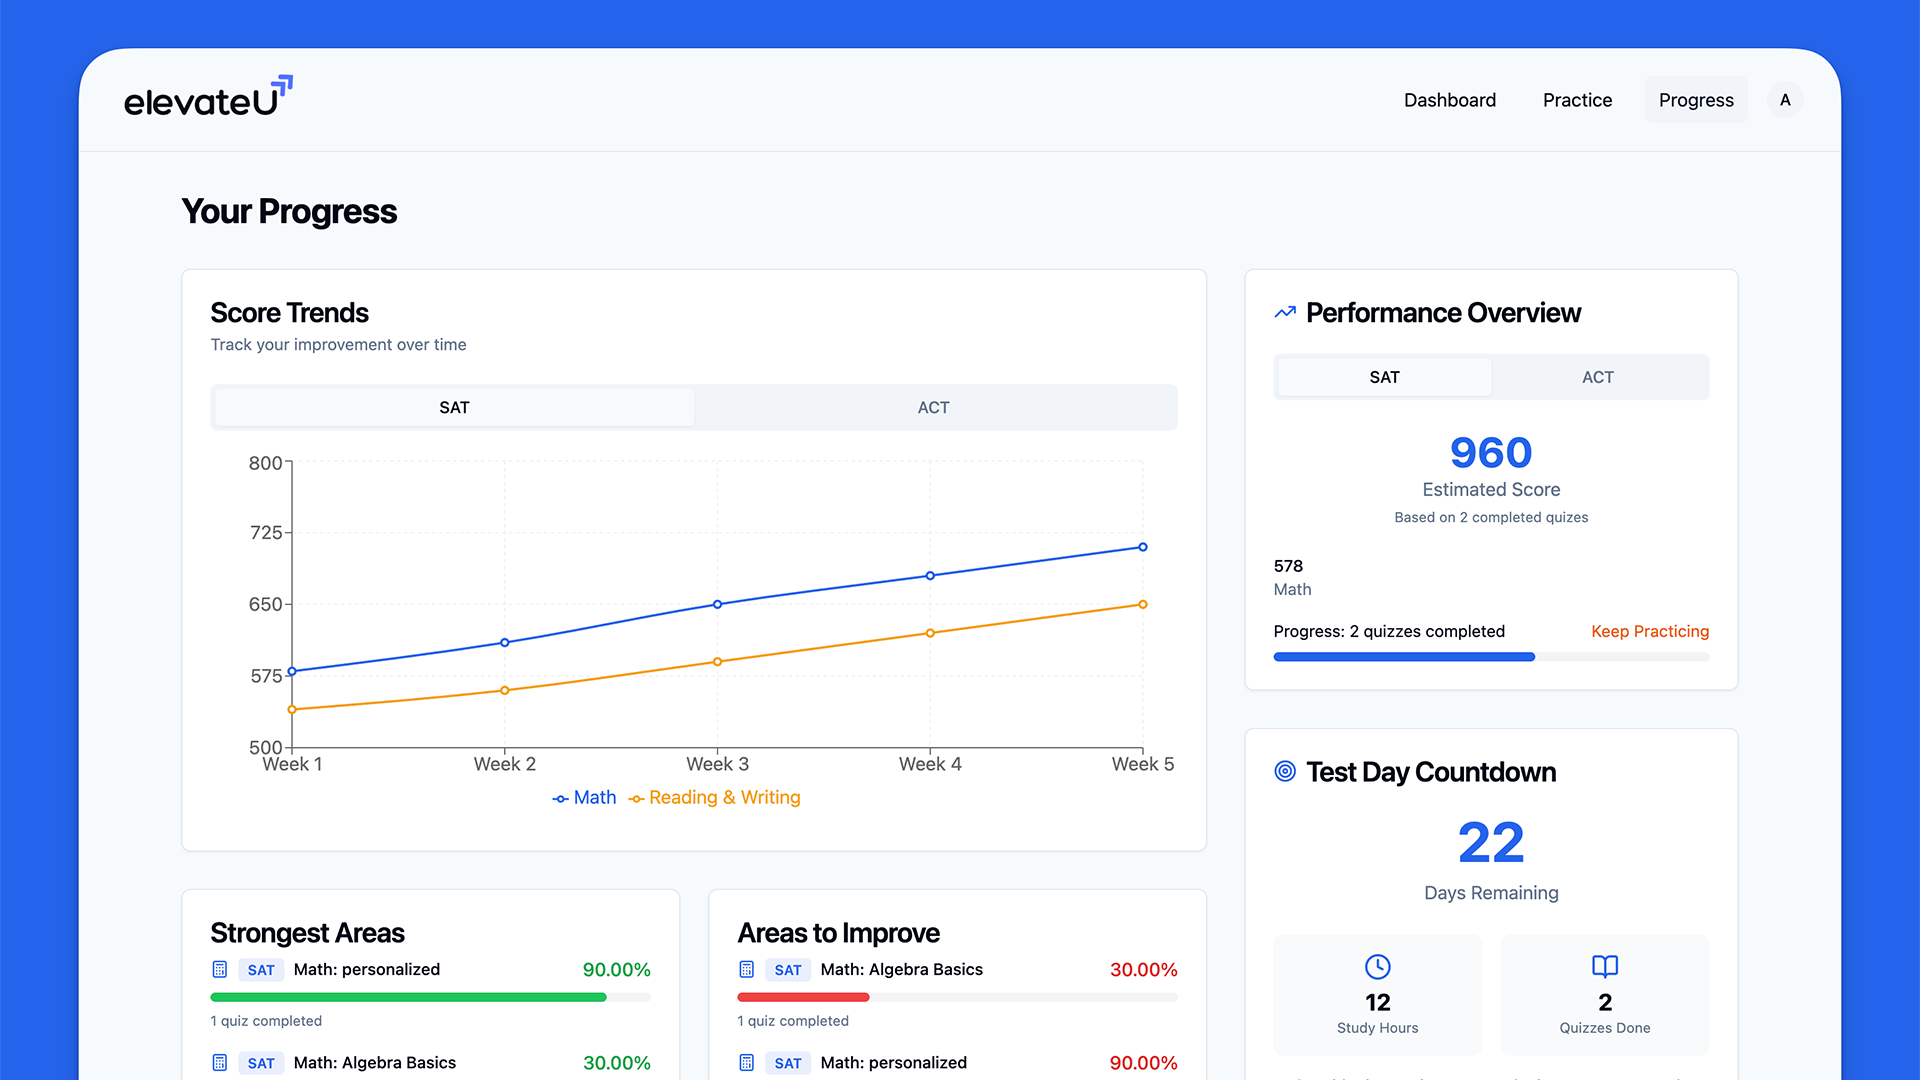Click the Quizzes Done book icon
This screenshot has width=1920, height=1080.
click(1605, 966)
